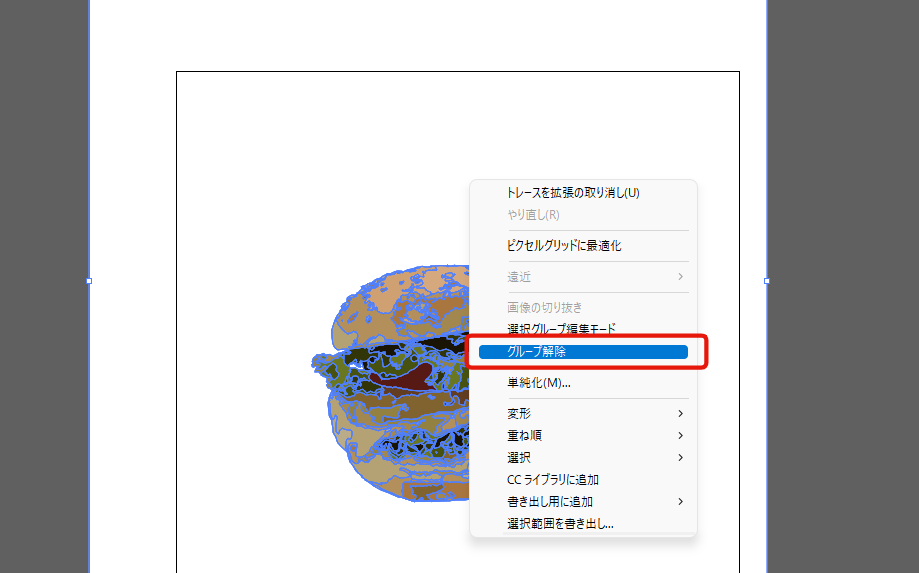Click the chevron arrow beside 重ね順

pos(680,435)
